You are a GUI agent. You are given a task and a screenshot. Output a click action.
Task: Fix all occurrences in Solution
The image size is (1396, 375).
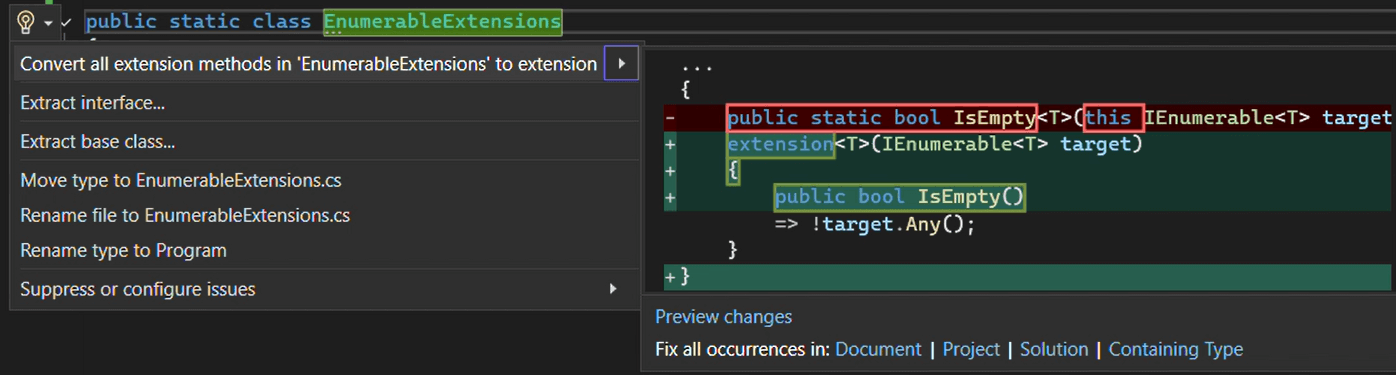tap(1054, 349)
